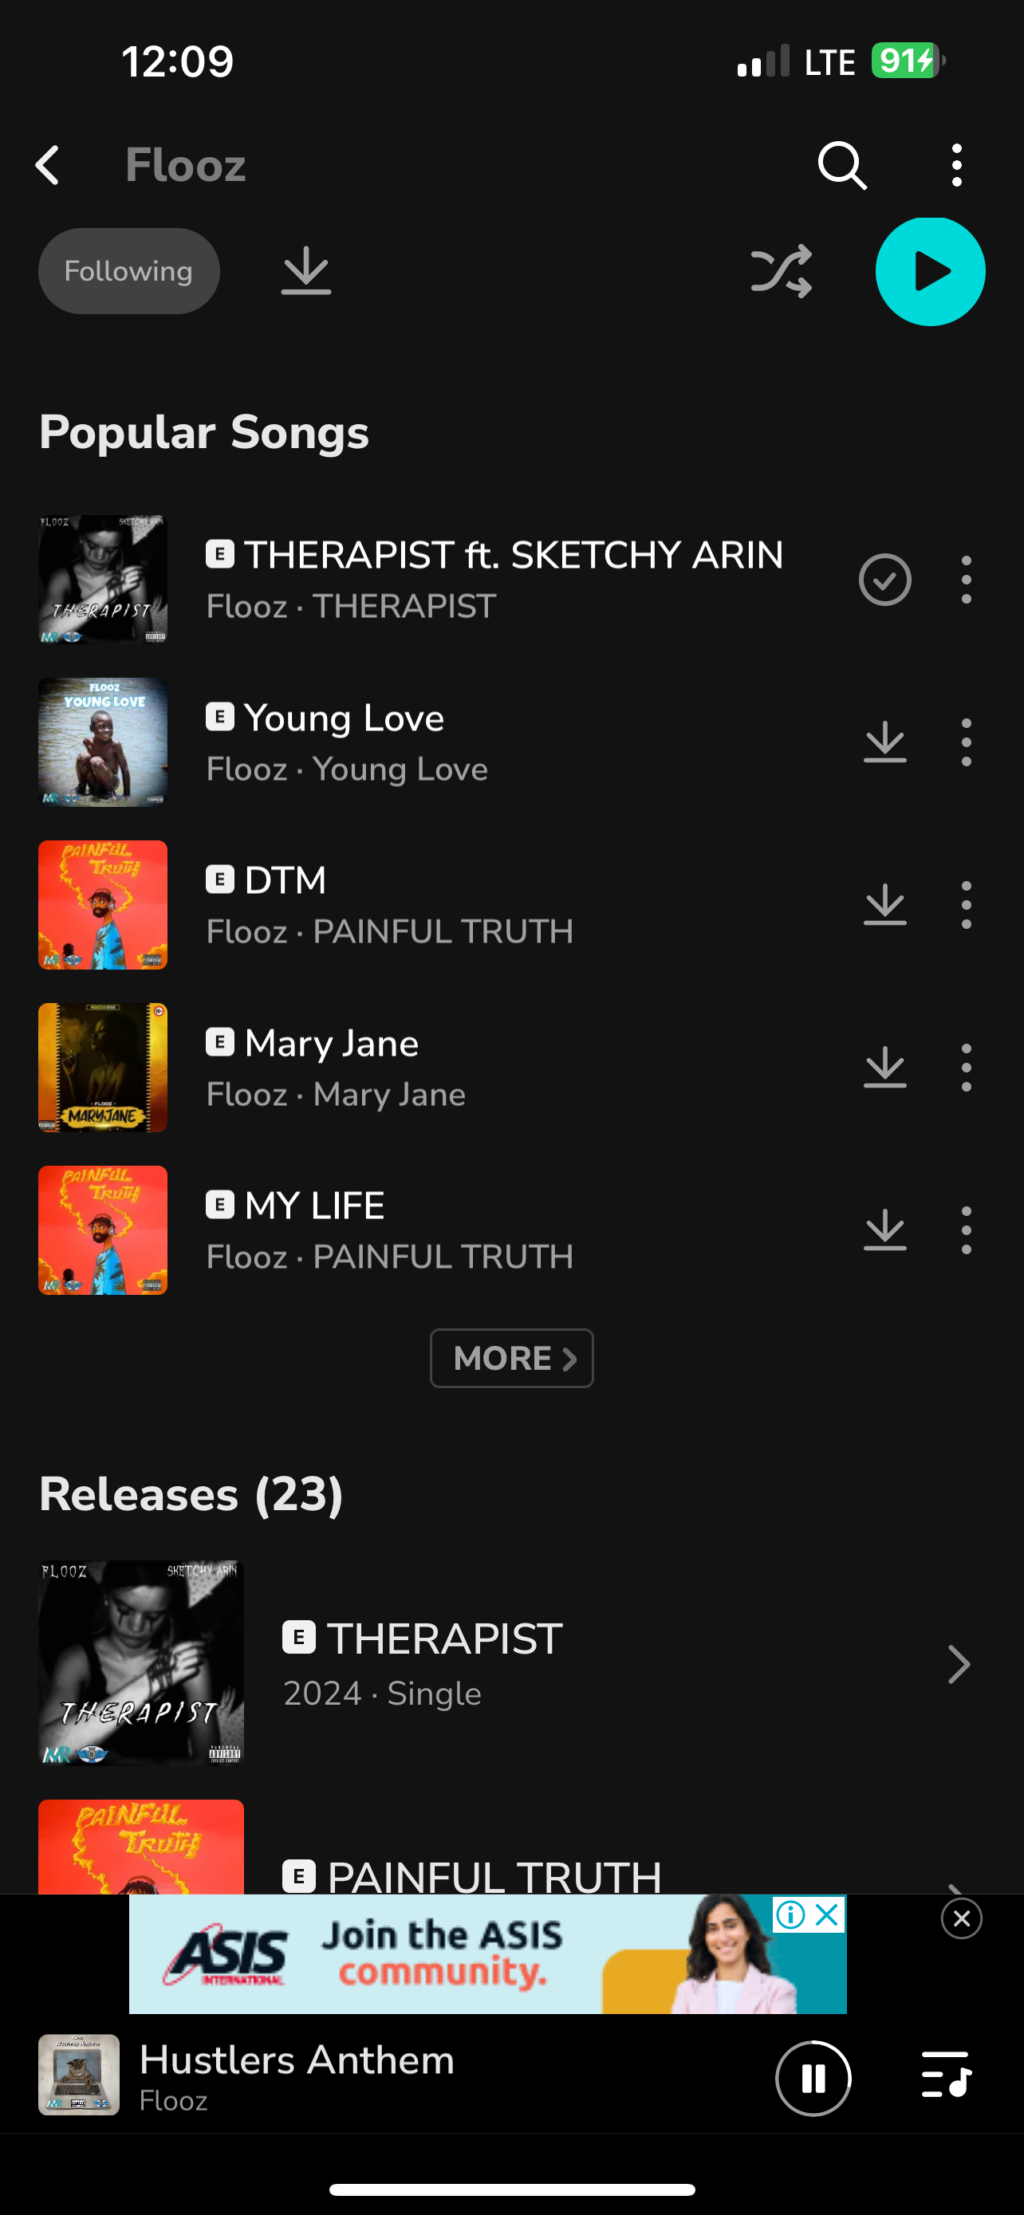This screenshot has height=2215, width=1024.
Task: Download the Young Love song
Action: coord(885,743)
